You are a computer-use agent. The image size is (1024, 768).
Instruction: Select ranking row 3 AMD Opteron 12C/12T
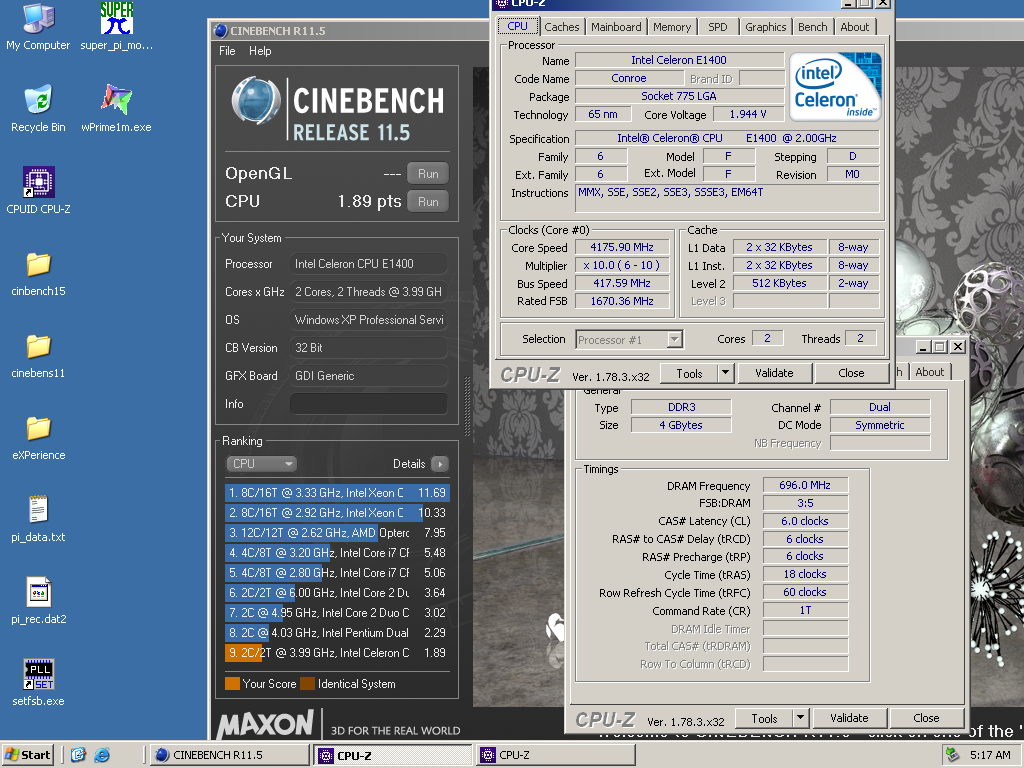pos(337,533)
